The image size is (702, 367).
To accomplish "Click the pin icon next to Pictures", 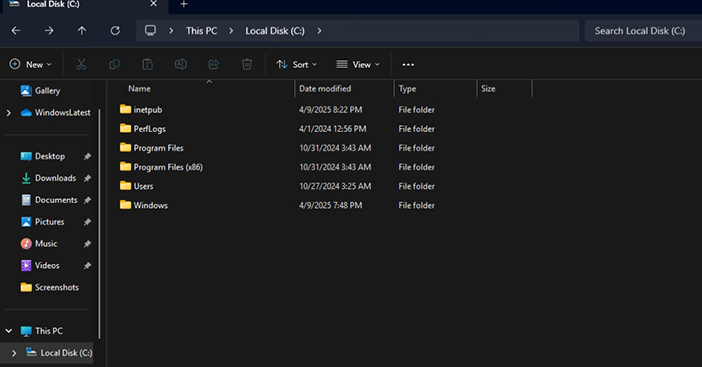I will coord(87,222).
